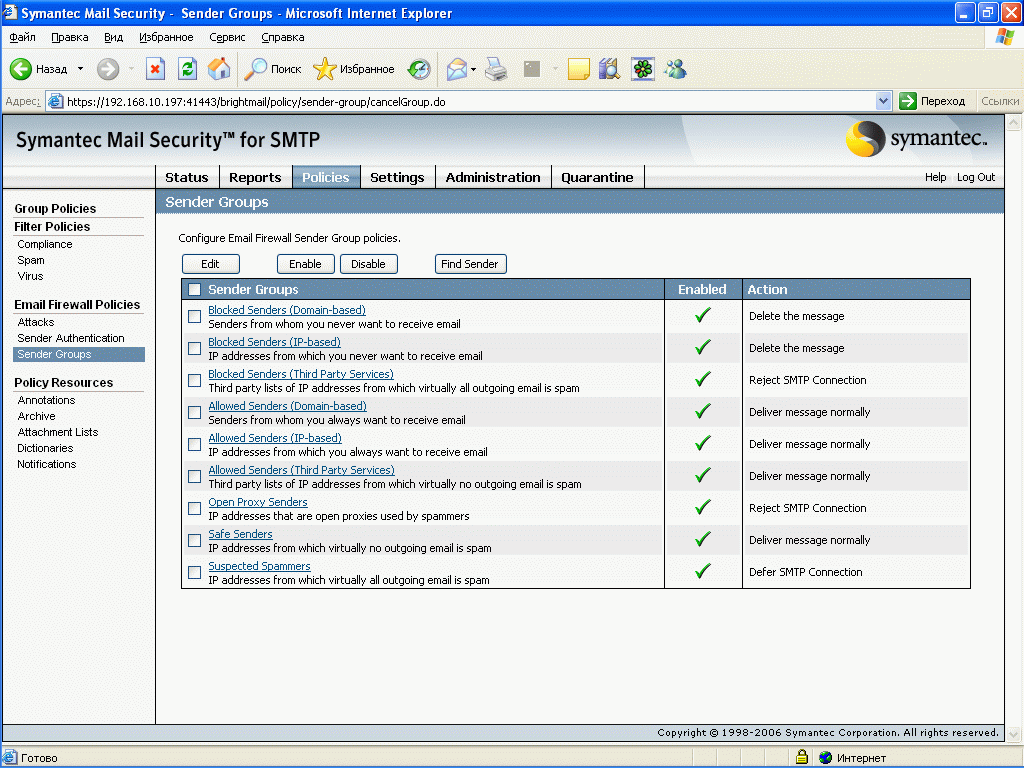
Task: Select Sender Authentication in sidebar
Action: [x=71, y=338]
